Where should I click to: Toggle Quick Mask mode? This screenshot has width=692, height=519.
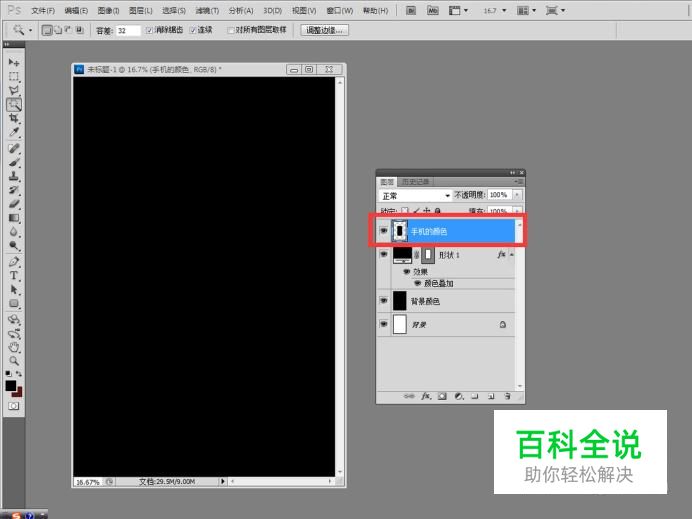coord(14,406)
